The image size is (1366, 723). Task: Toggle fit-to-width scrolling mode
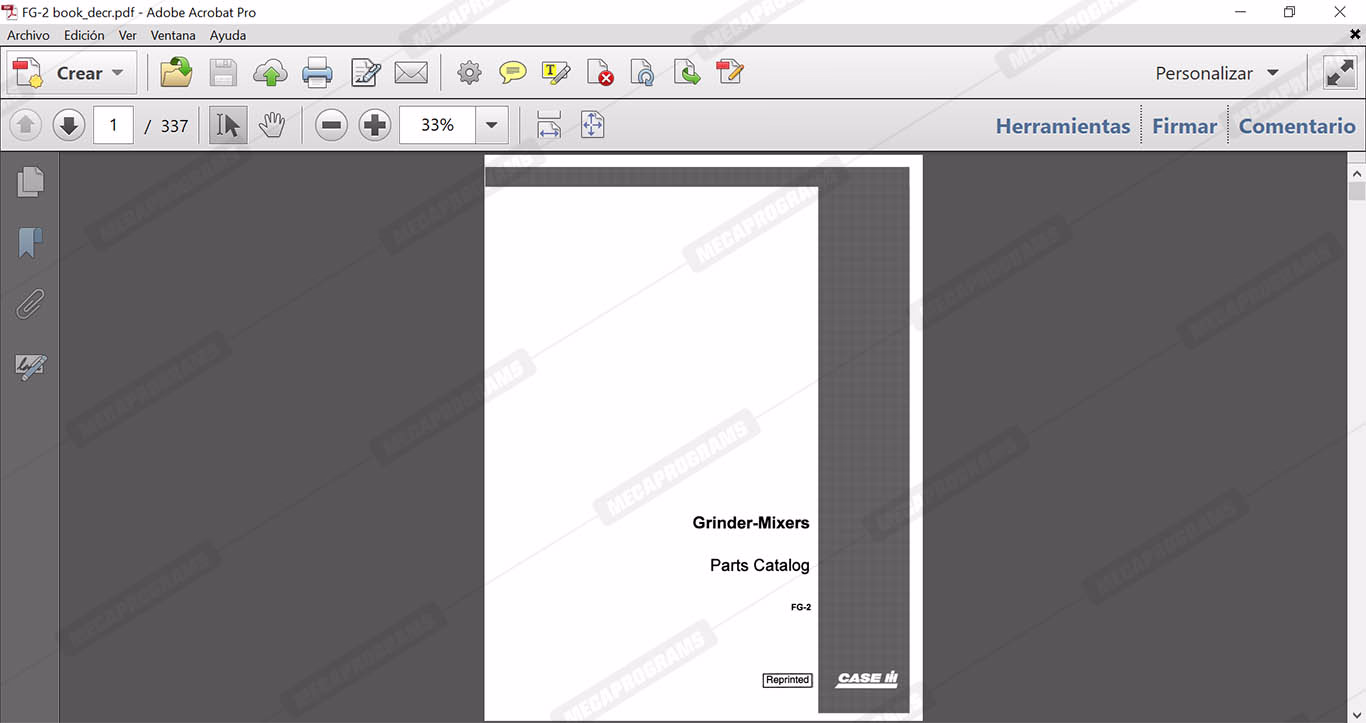pos(548,125)
